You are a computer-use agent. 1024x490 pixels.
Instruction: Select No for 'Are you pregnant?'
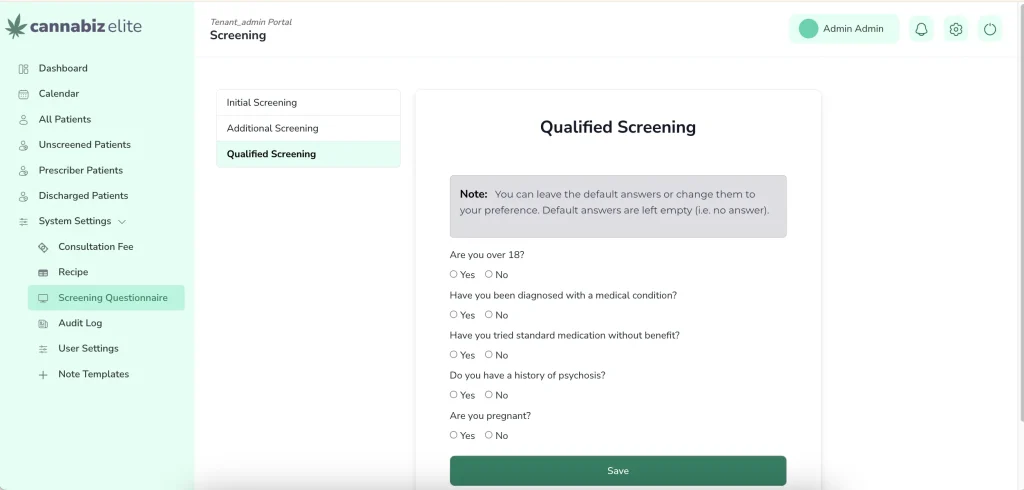click(x=488, y=434)
